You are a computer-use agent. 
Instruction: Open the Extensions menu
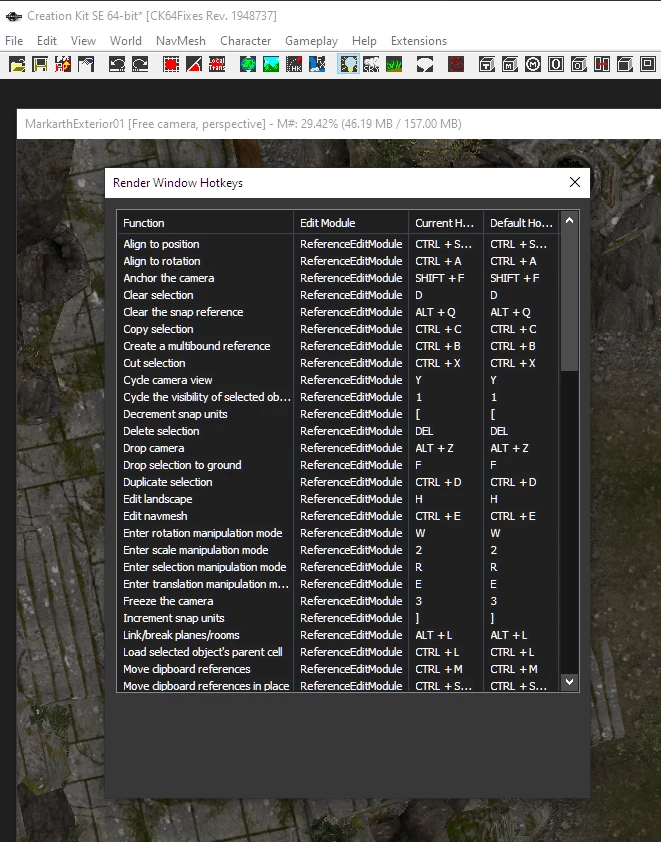pyautogui.click(x=419, y=41)
